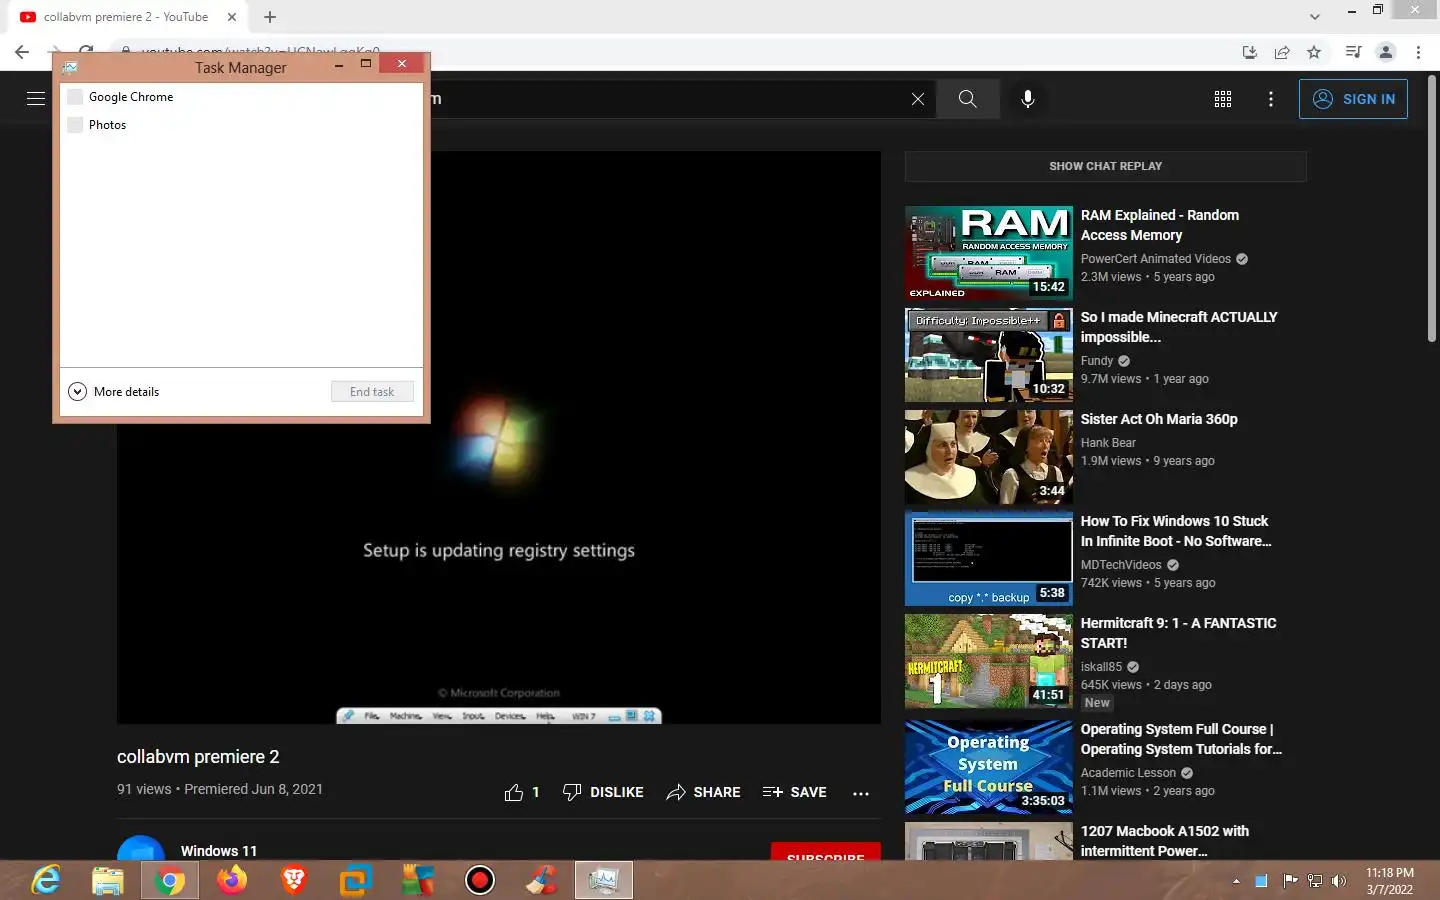The image size is (1440, 900).
Task: Open PowerCert Animated Videos channel
Action: [1156, 259]
